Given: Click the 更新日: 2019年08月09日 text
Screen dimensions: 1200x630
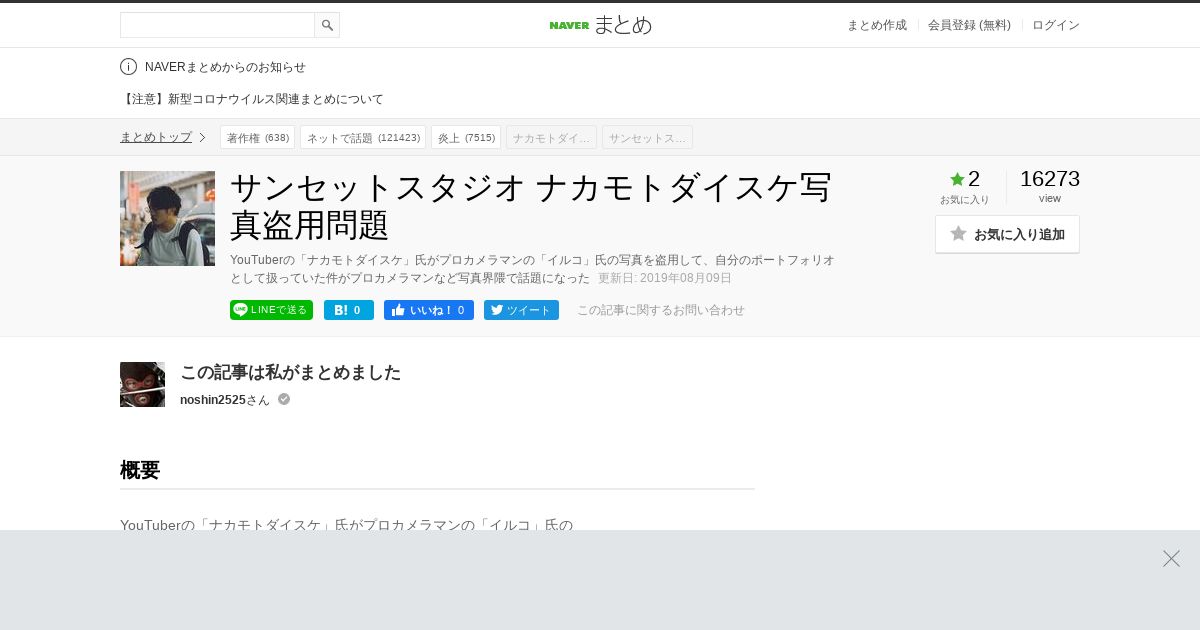Looking at the screenshot, I should click(665, 278).
